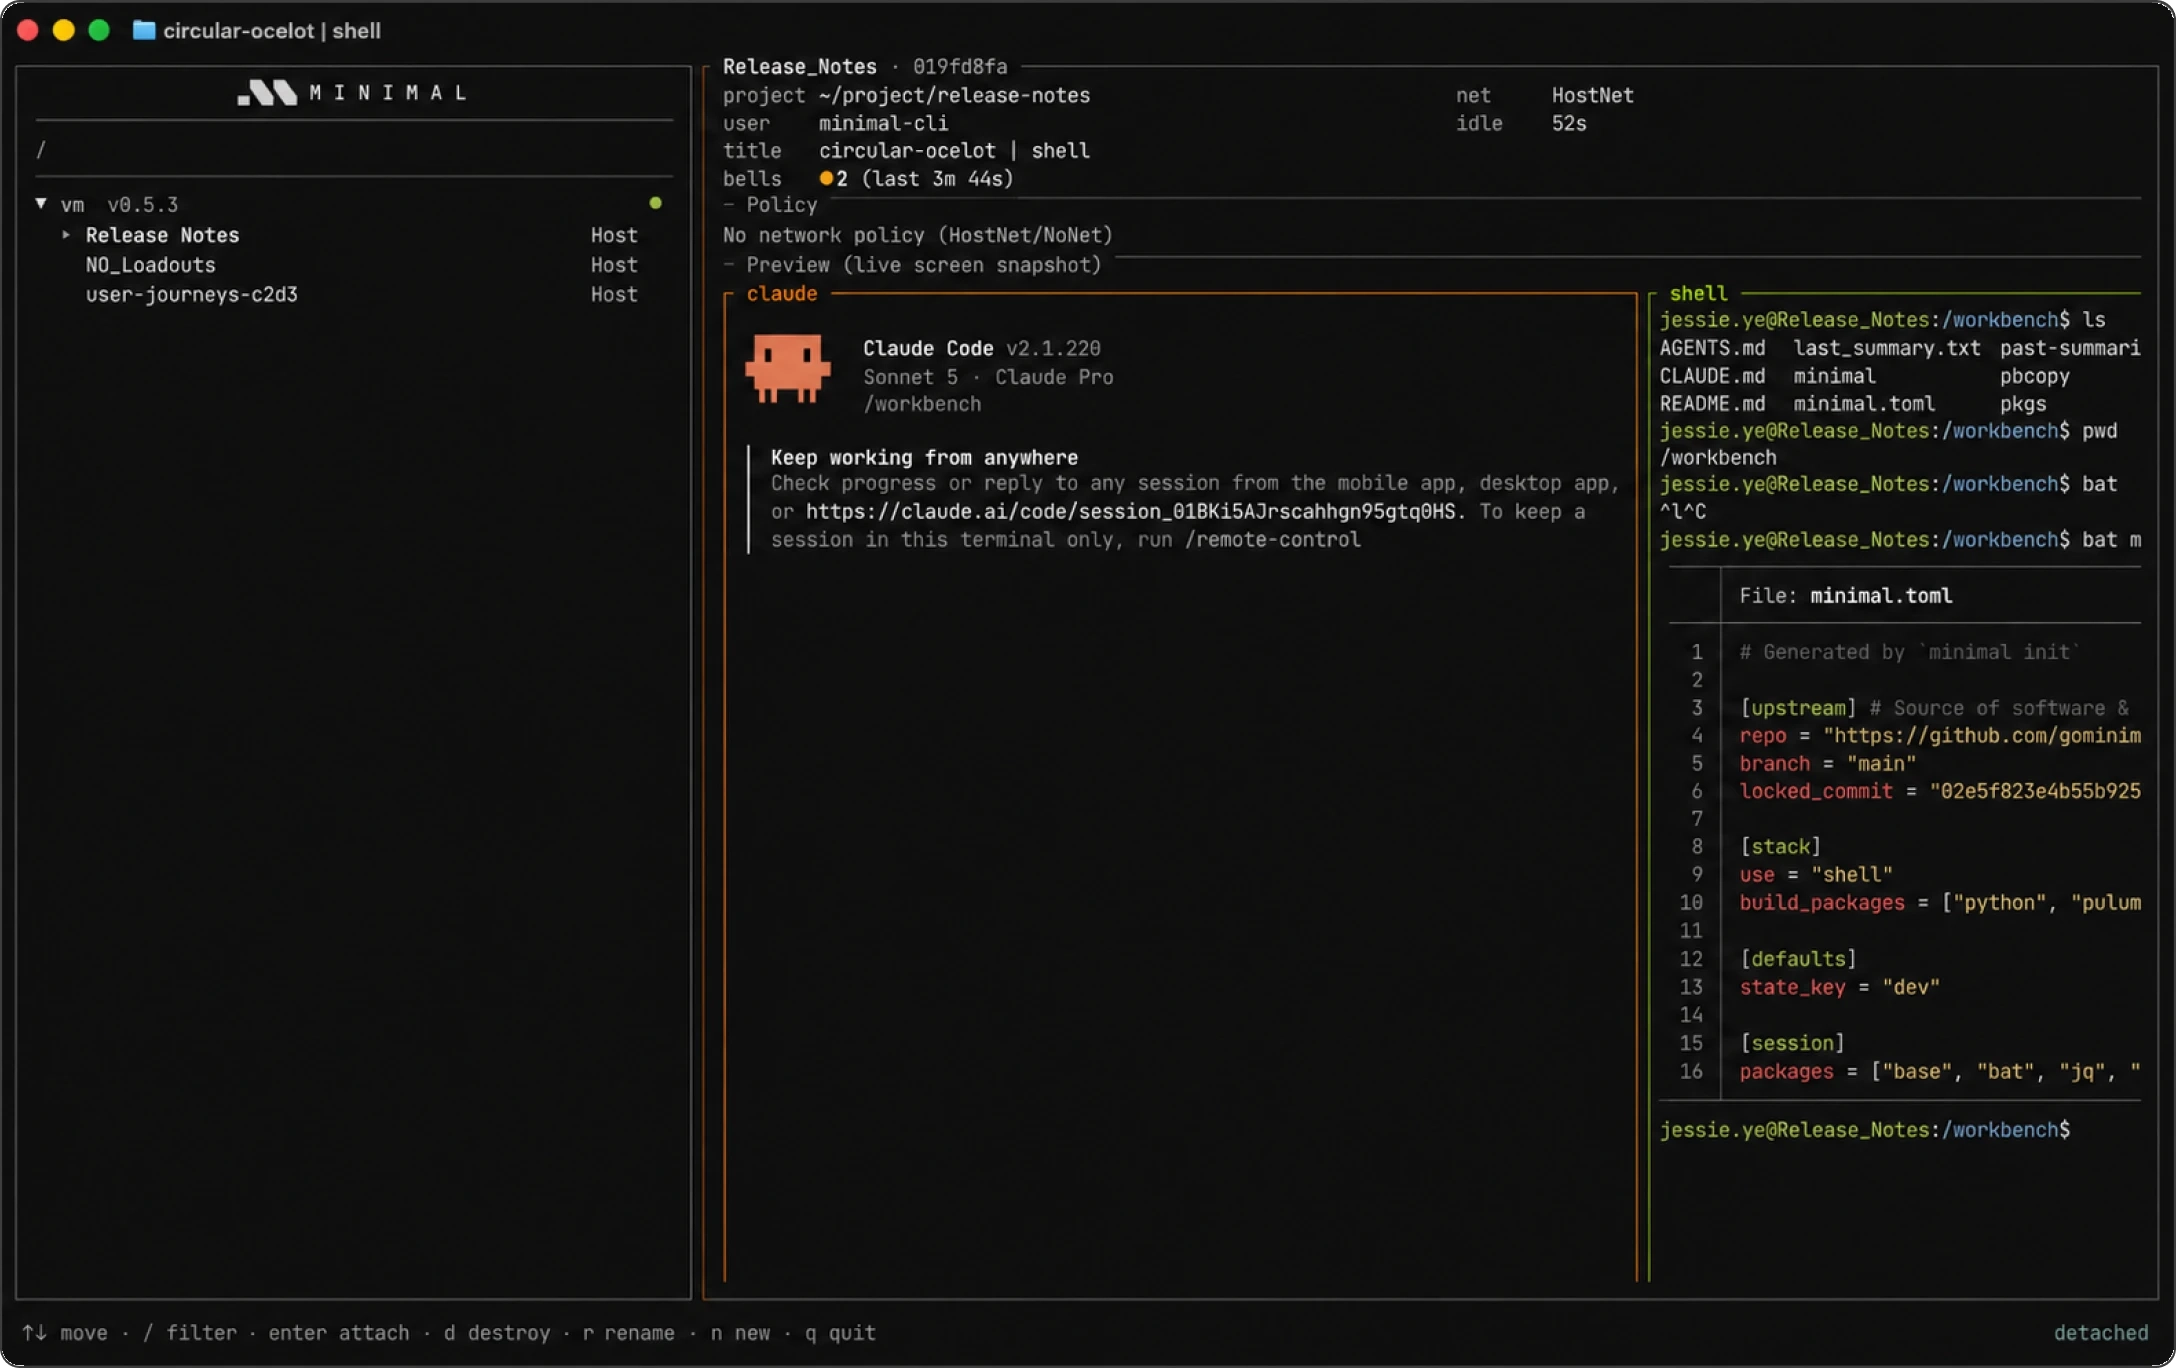
Task: Click the '/ filter' footer hint
Action: (190, 1333)
